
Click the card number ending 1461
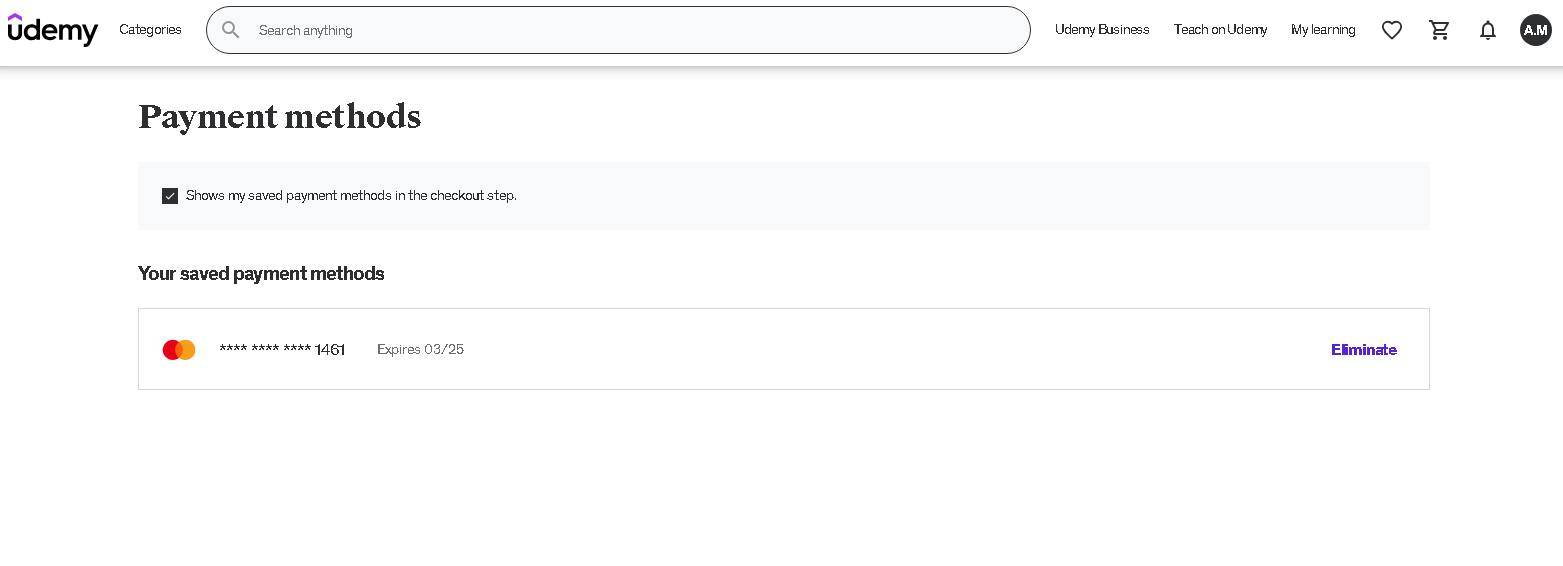click(x=282, y=350)
